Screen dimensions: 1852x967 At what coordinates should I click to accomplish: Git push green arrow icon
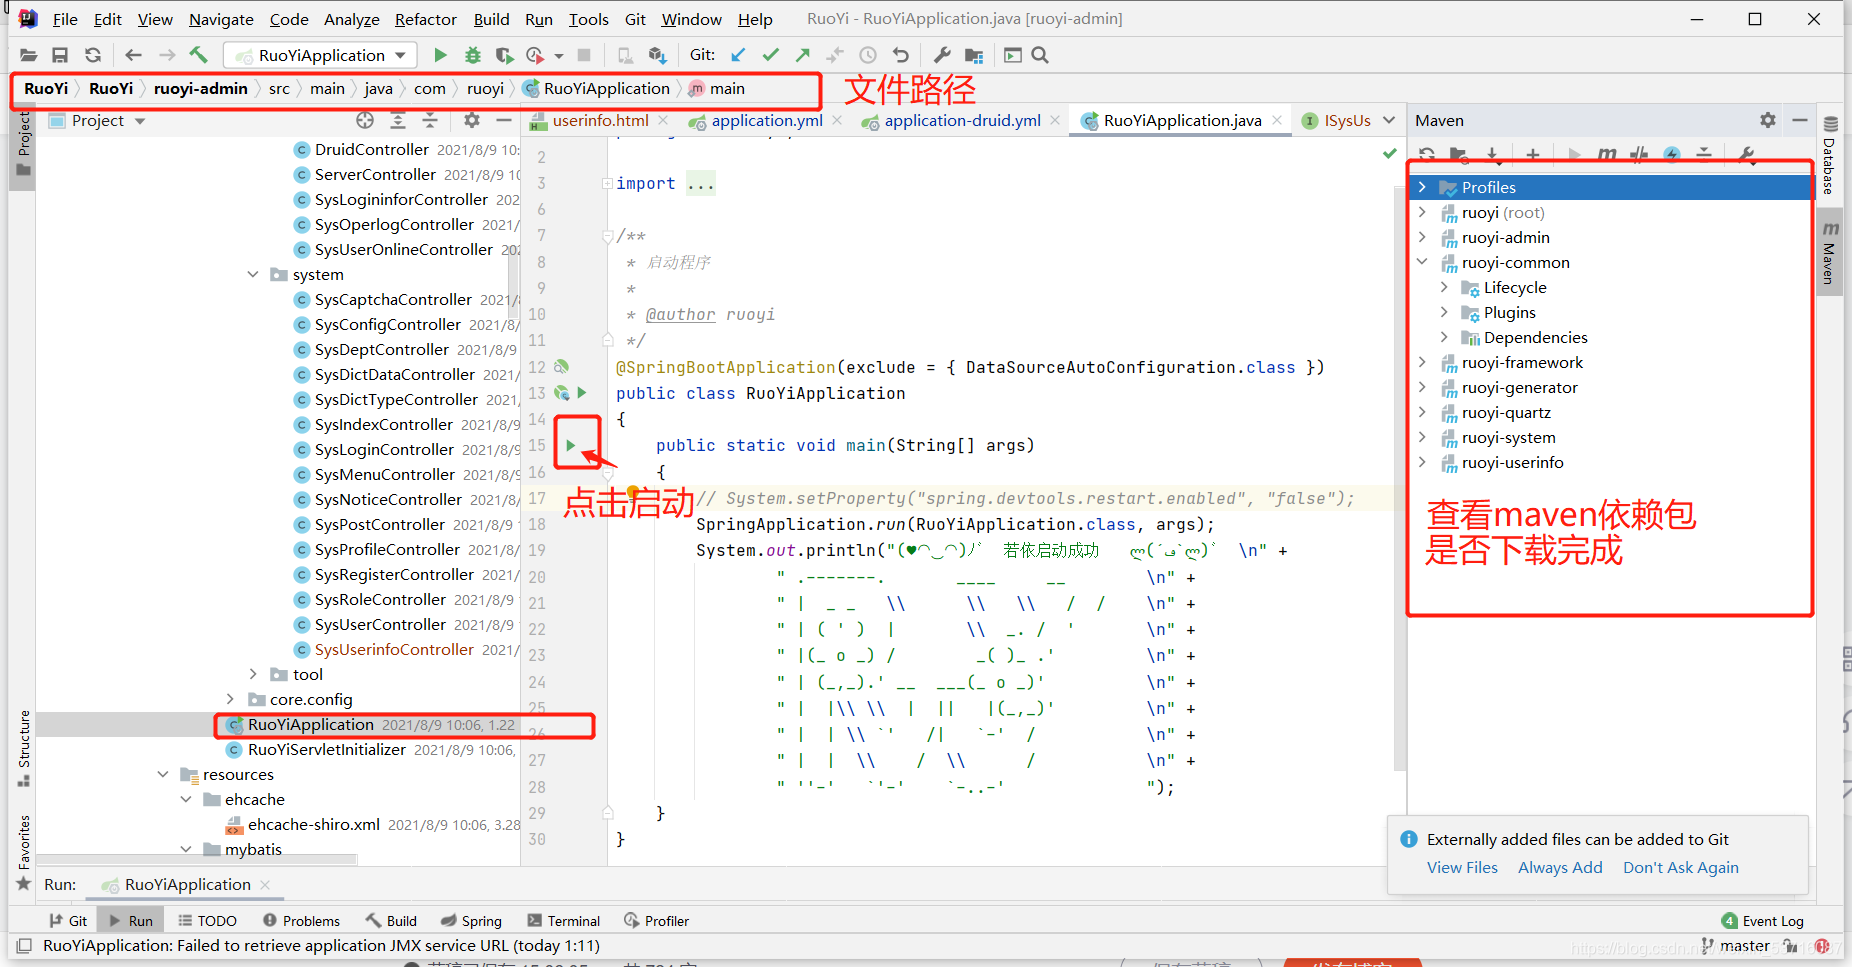click(803, 55)
